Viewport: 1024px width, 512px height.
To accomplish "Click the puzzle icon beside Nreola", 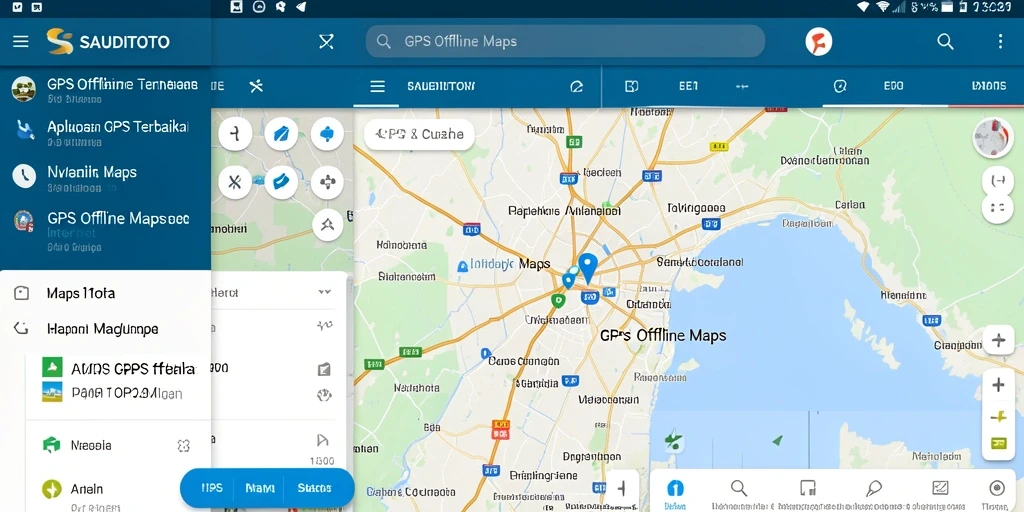I will (184, 446).
